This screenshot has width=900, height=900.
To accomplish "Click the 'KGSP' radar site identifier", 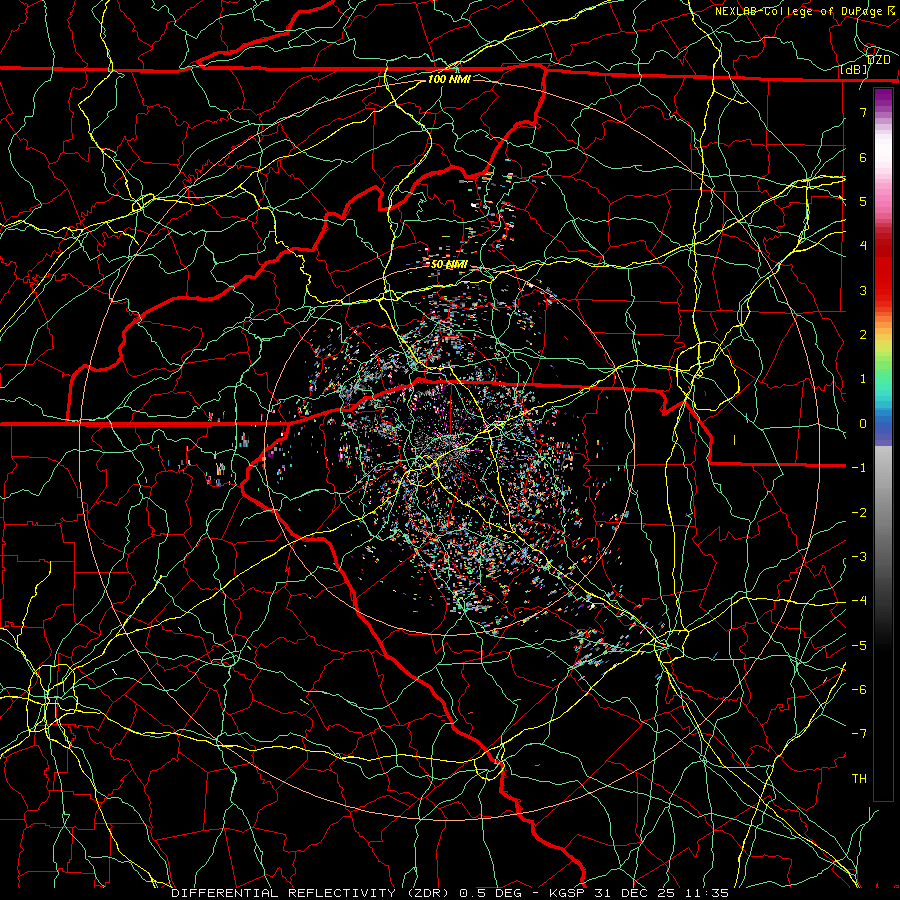I will pos(567,893).
